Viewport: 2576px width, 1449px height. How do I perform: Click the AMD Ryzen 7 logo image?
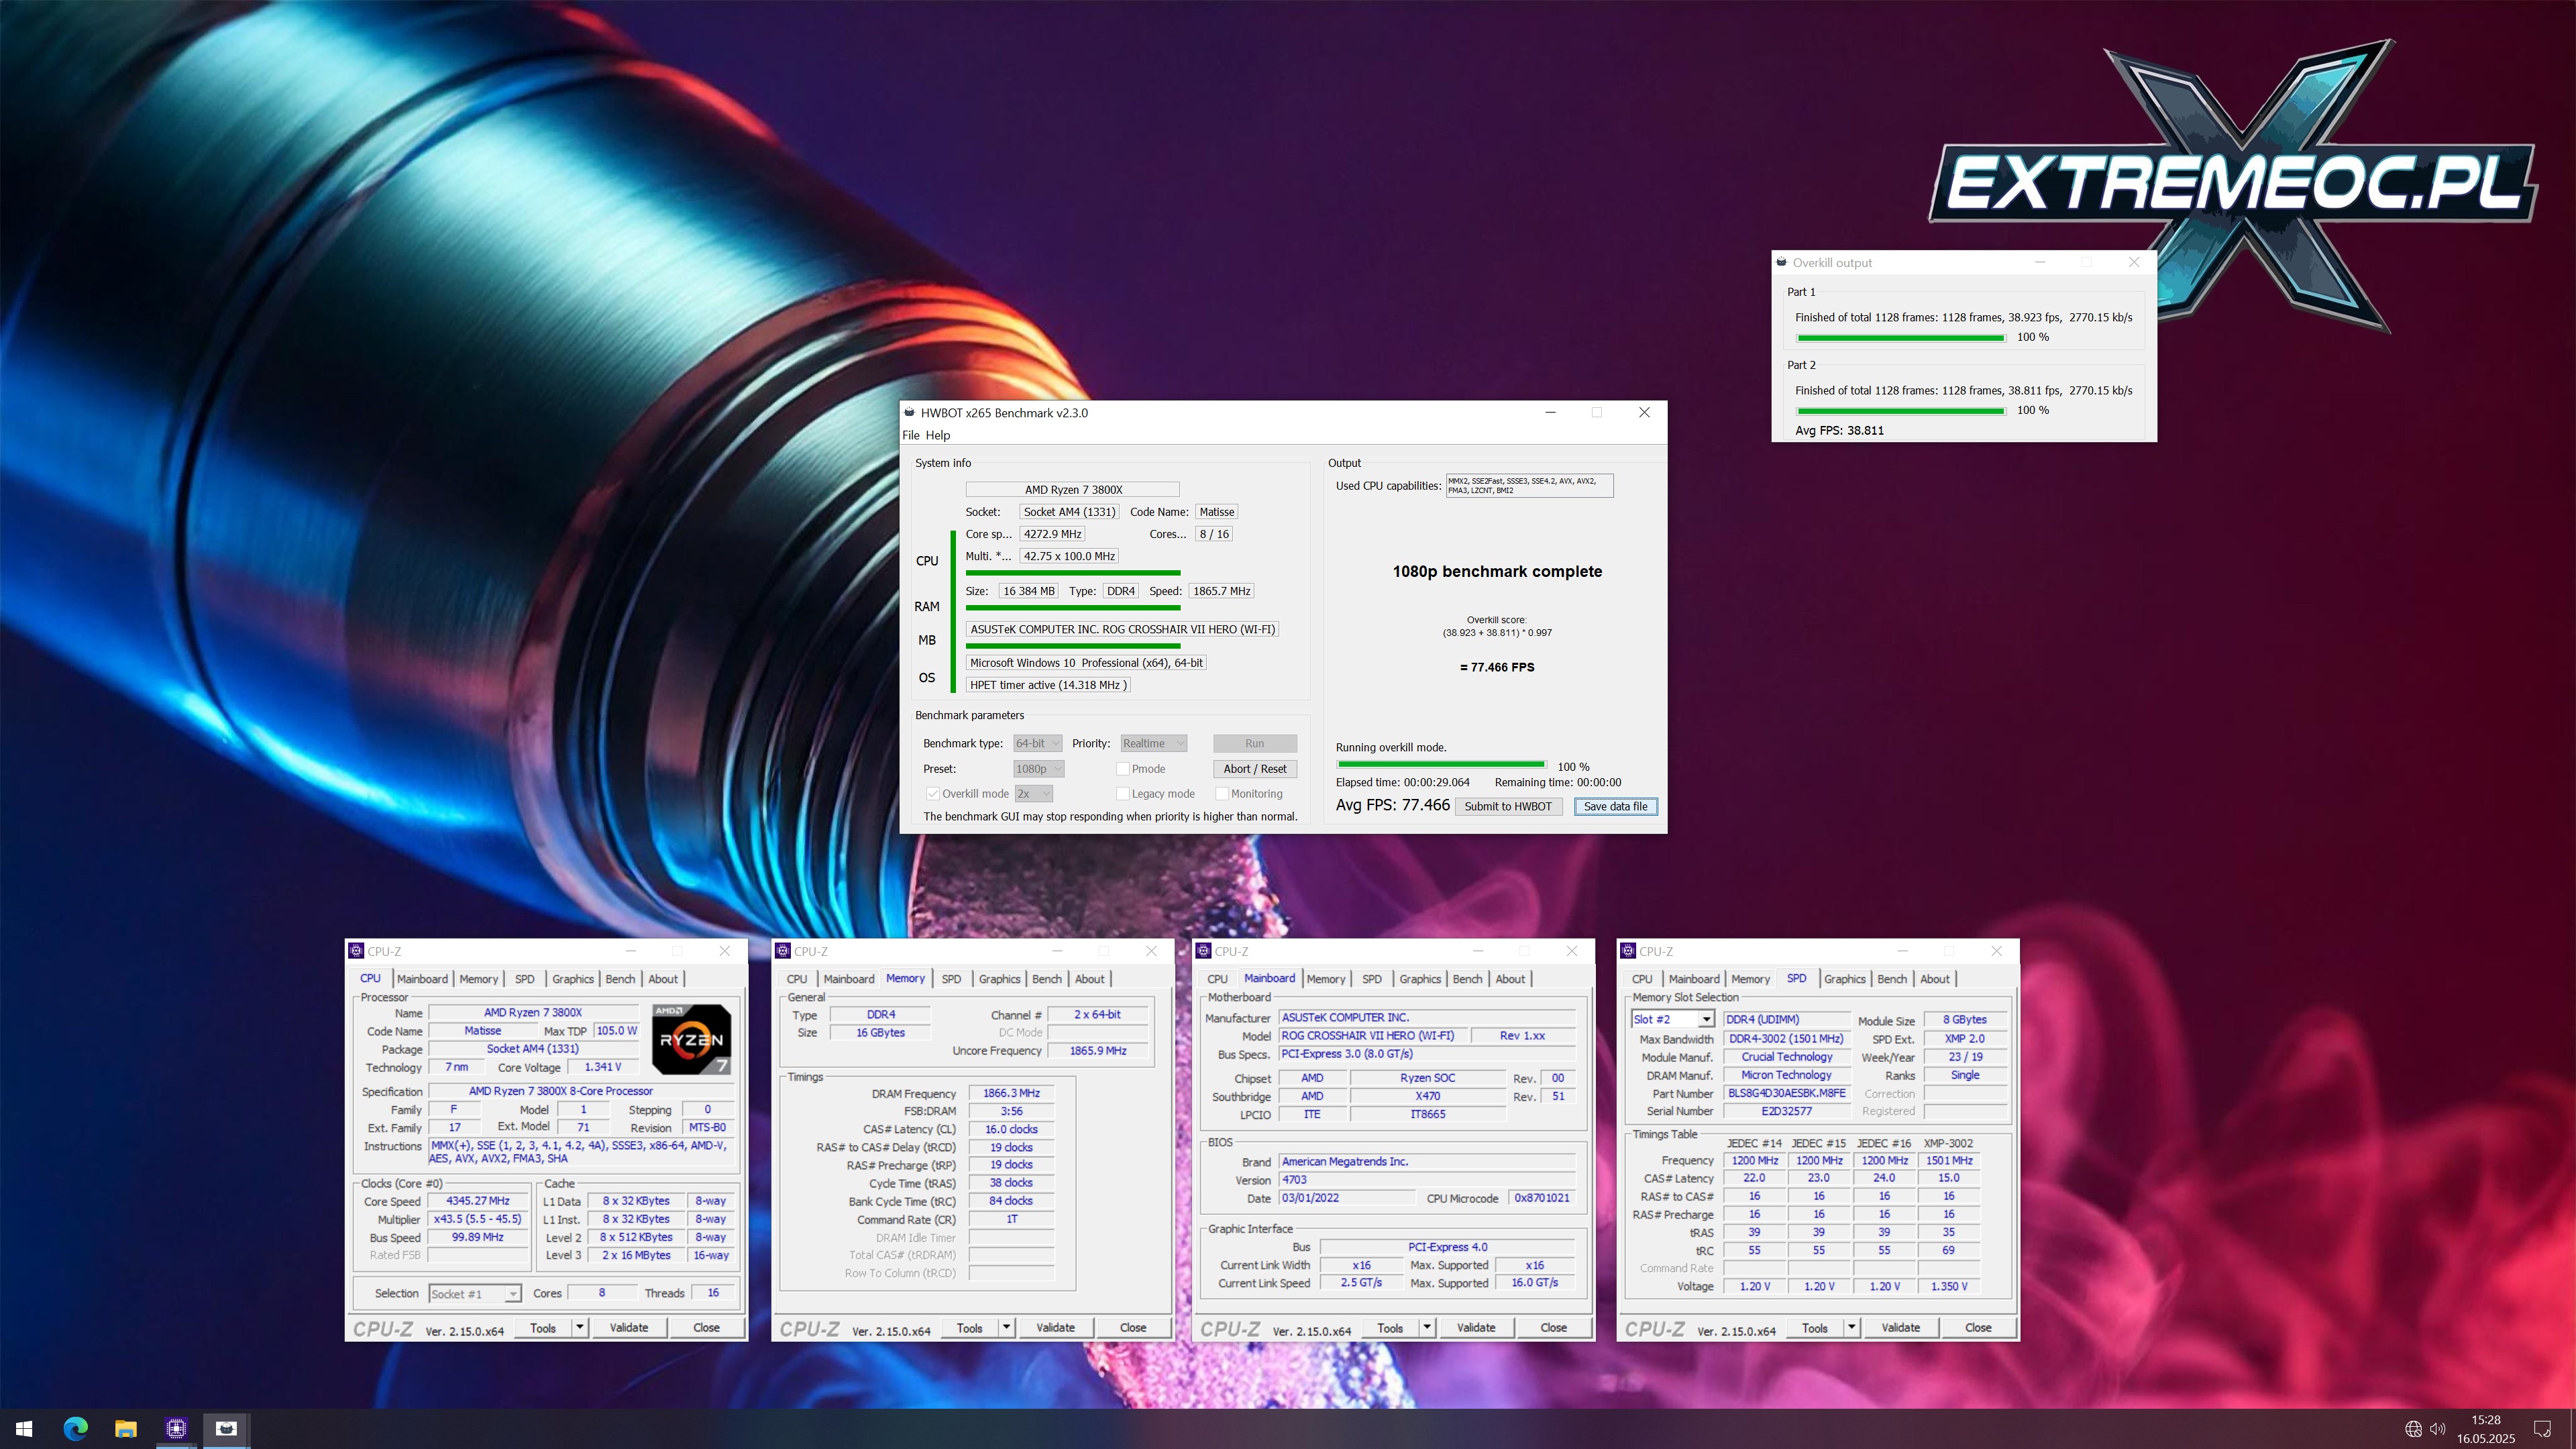point(691,1039)
